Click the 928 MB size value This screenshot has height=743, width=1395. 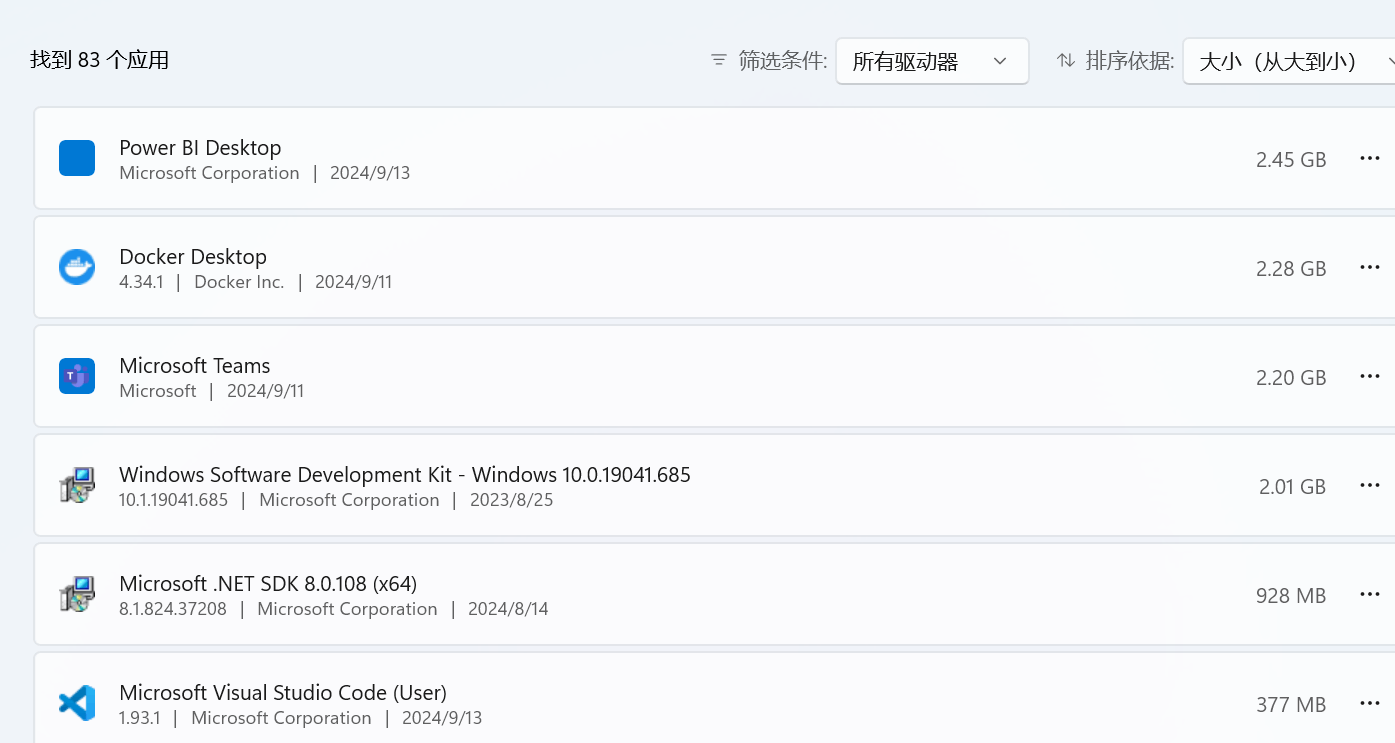(x=1291, y=596)
